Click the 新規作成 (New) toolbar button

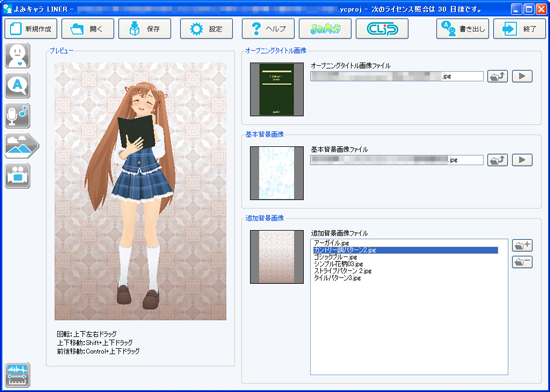click(x=31, y=29)
